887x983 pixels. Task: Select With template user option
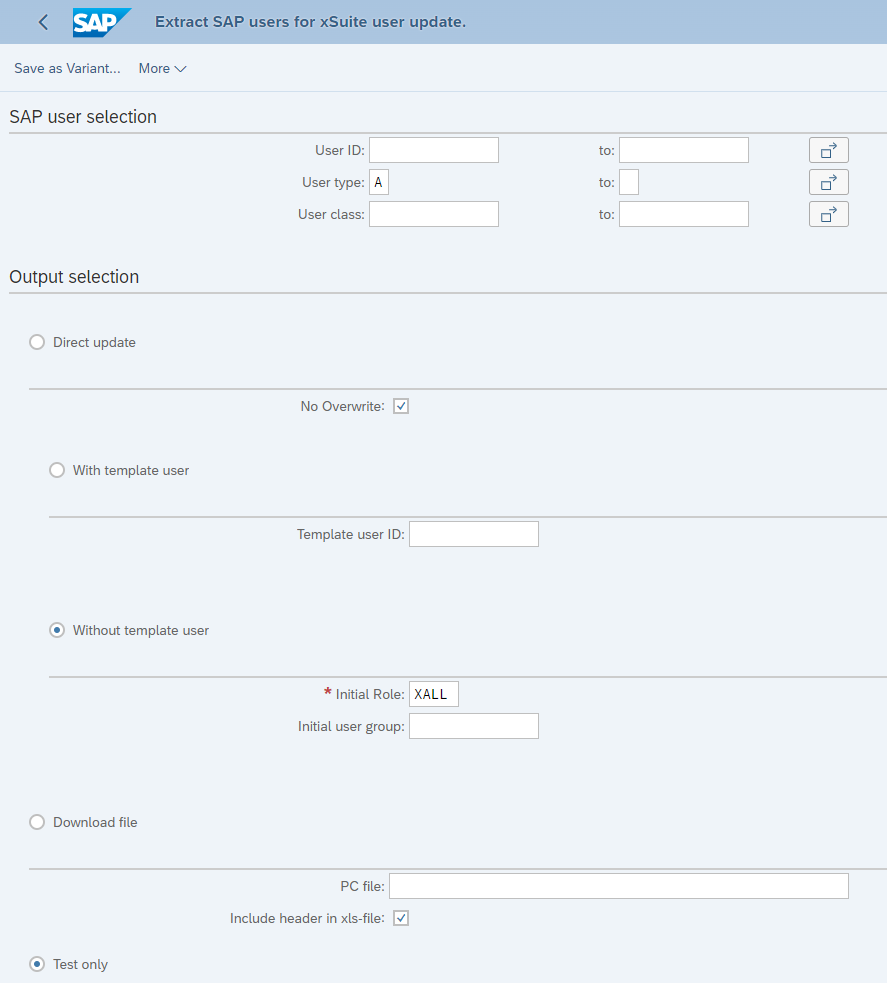click(x=57, y=470)
